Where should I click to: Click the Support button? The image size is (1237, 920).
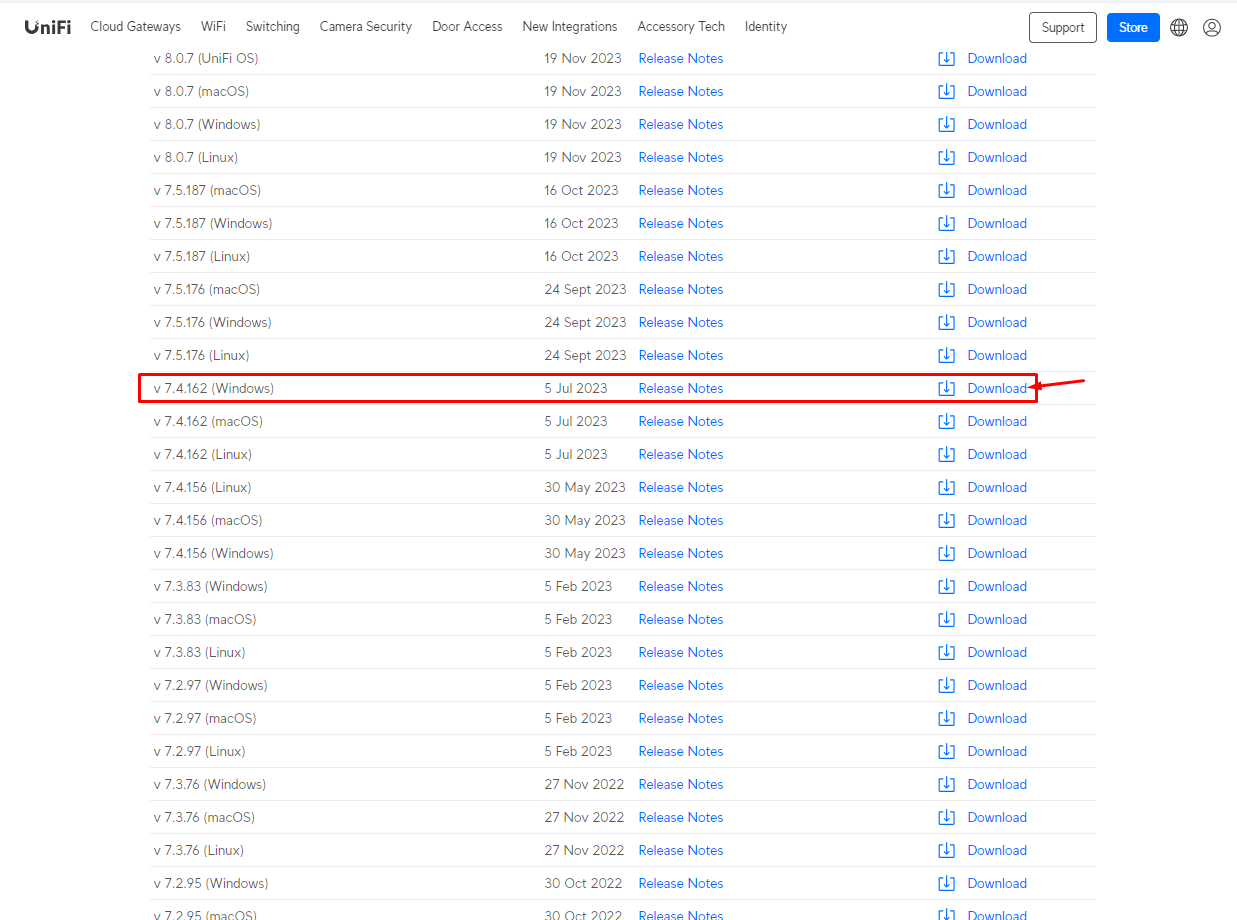tap(1063, 28)
